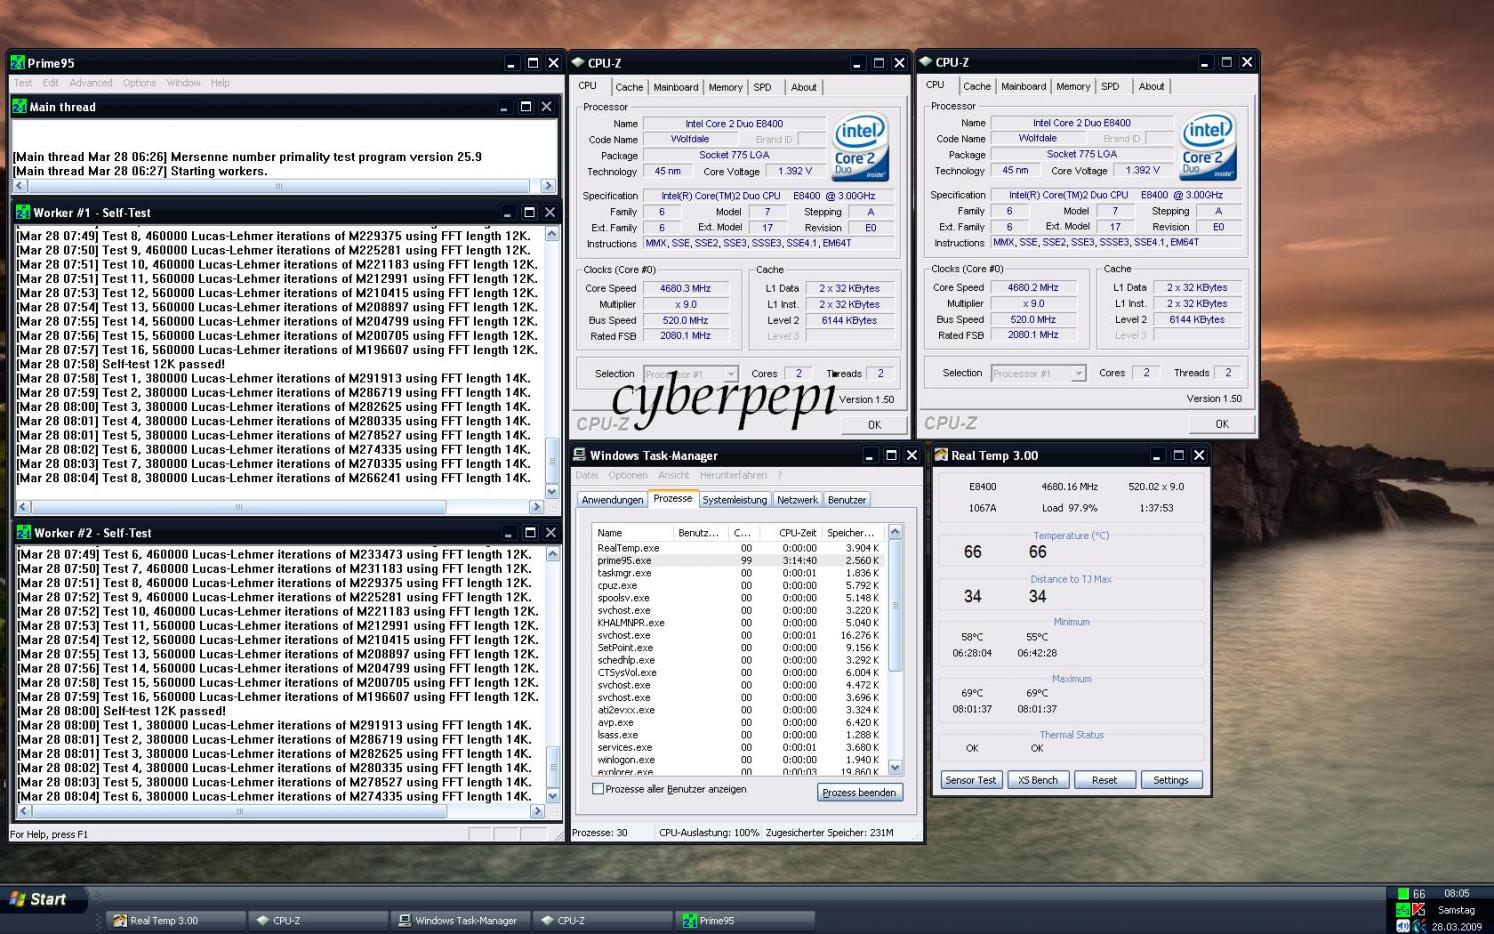This screenshot has width=1494, height=934.
Task: Click Reset button in Real Temp
Action: 1104,780
